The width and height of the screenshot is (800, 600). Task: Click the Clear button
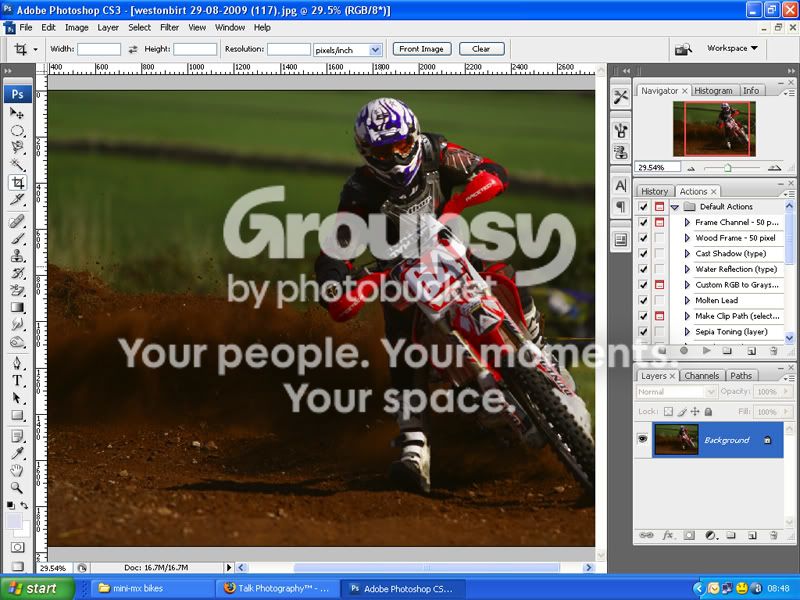(481, 49)
